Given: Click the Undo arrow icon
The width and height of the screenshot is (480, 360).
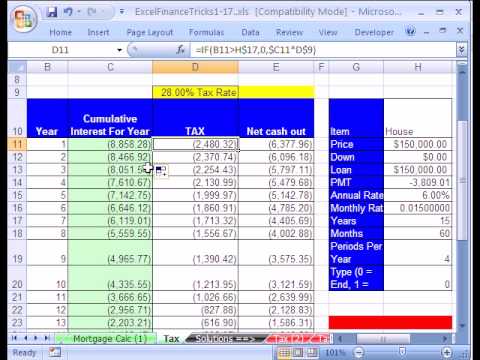Looking at the screenshot, I should coord(68,12).
